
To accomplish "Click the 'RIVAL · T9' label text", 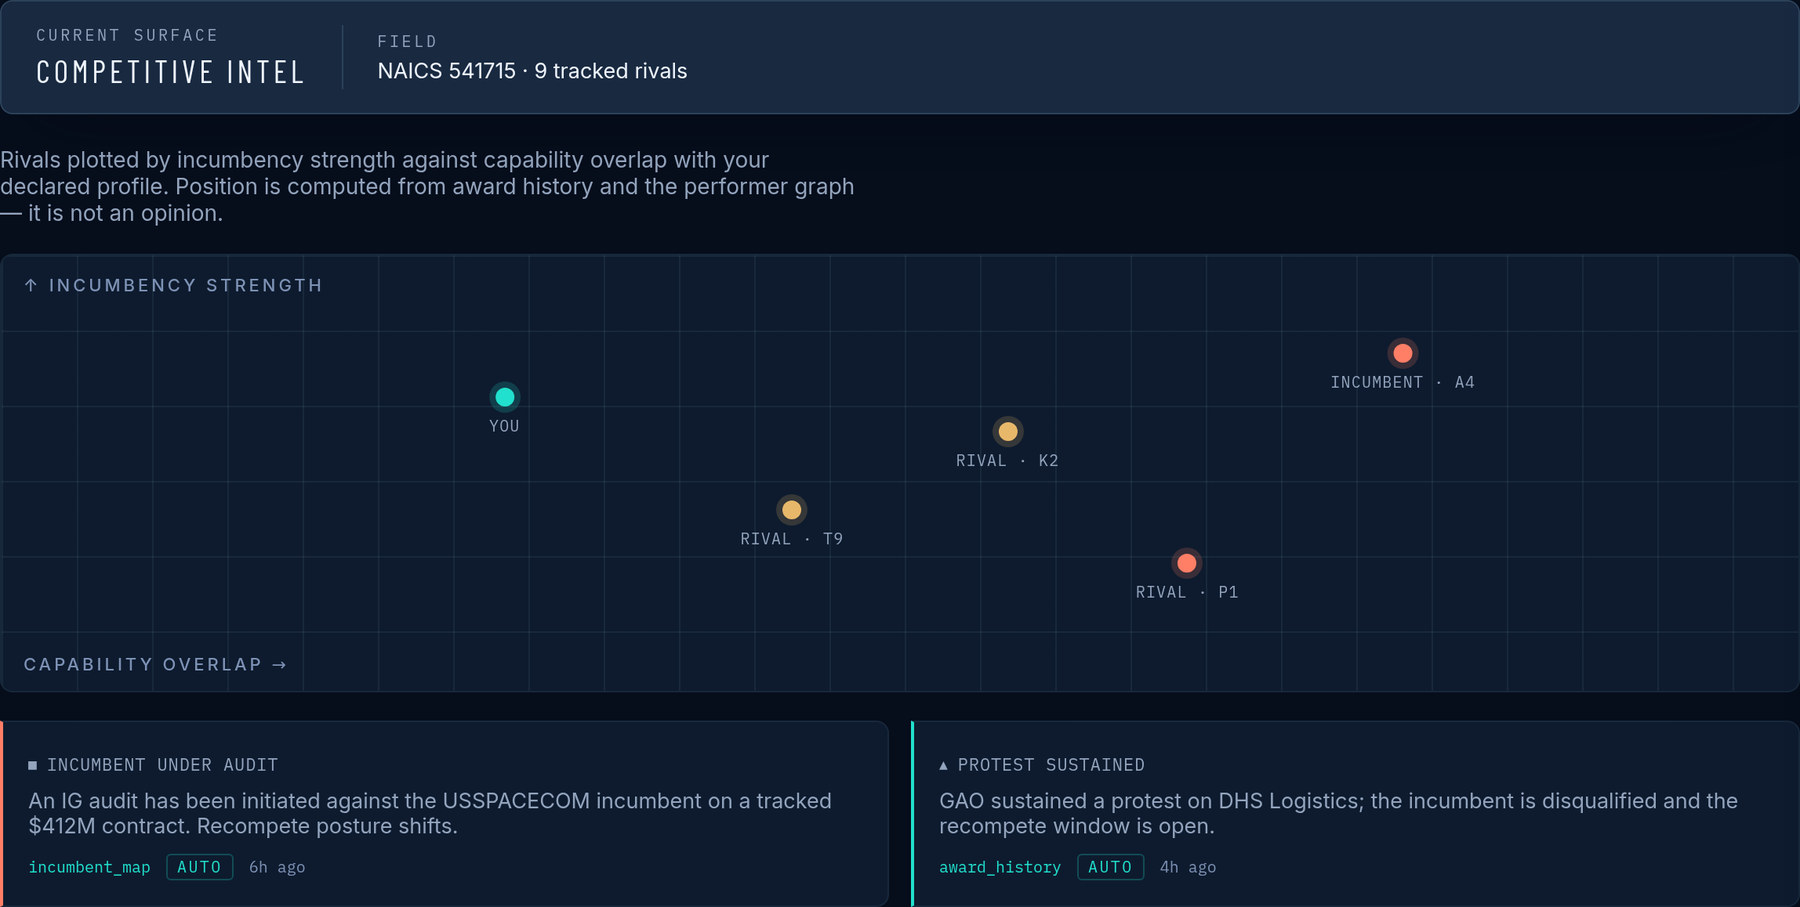I will [x=791, y=539].
